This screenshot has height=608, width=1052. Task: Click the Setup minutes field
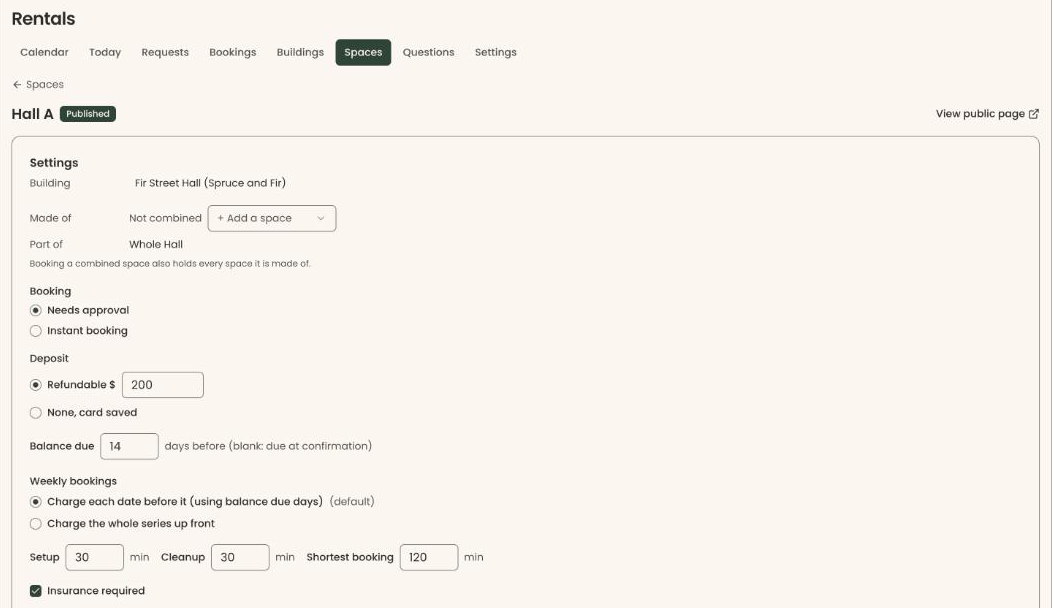(x=95, y=558)
